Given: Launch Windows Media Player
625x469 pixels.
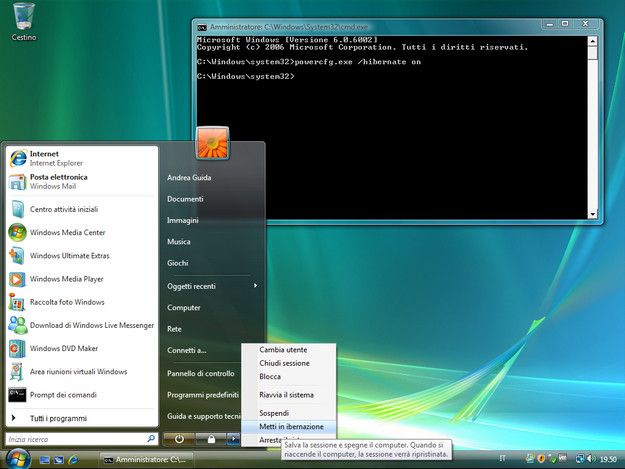Looking at the screenshot, I should click(x=82, y=279).
